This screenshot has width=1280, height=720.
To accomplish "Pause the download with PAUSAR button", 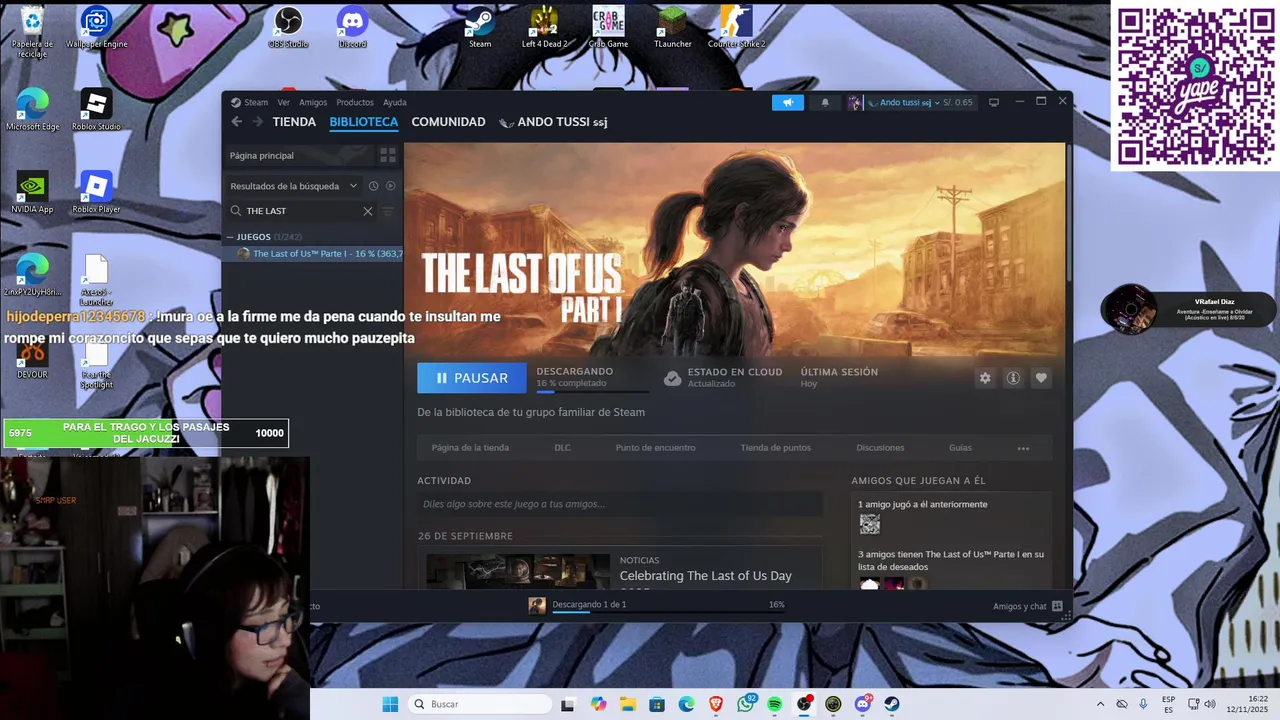I will coord(472,378).
